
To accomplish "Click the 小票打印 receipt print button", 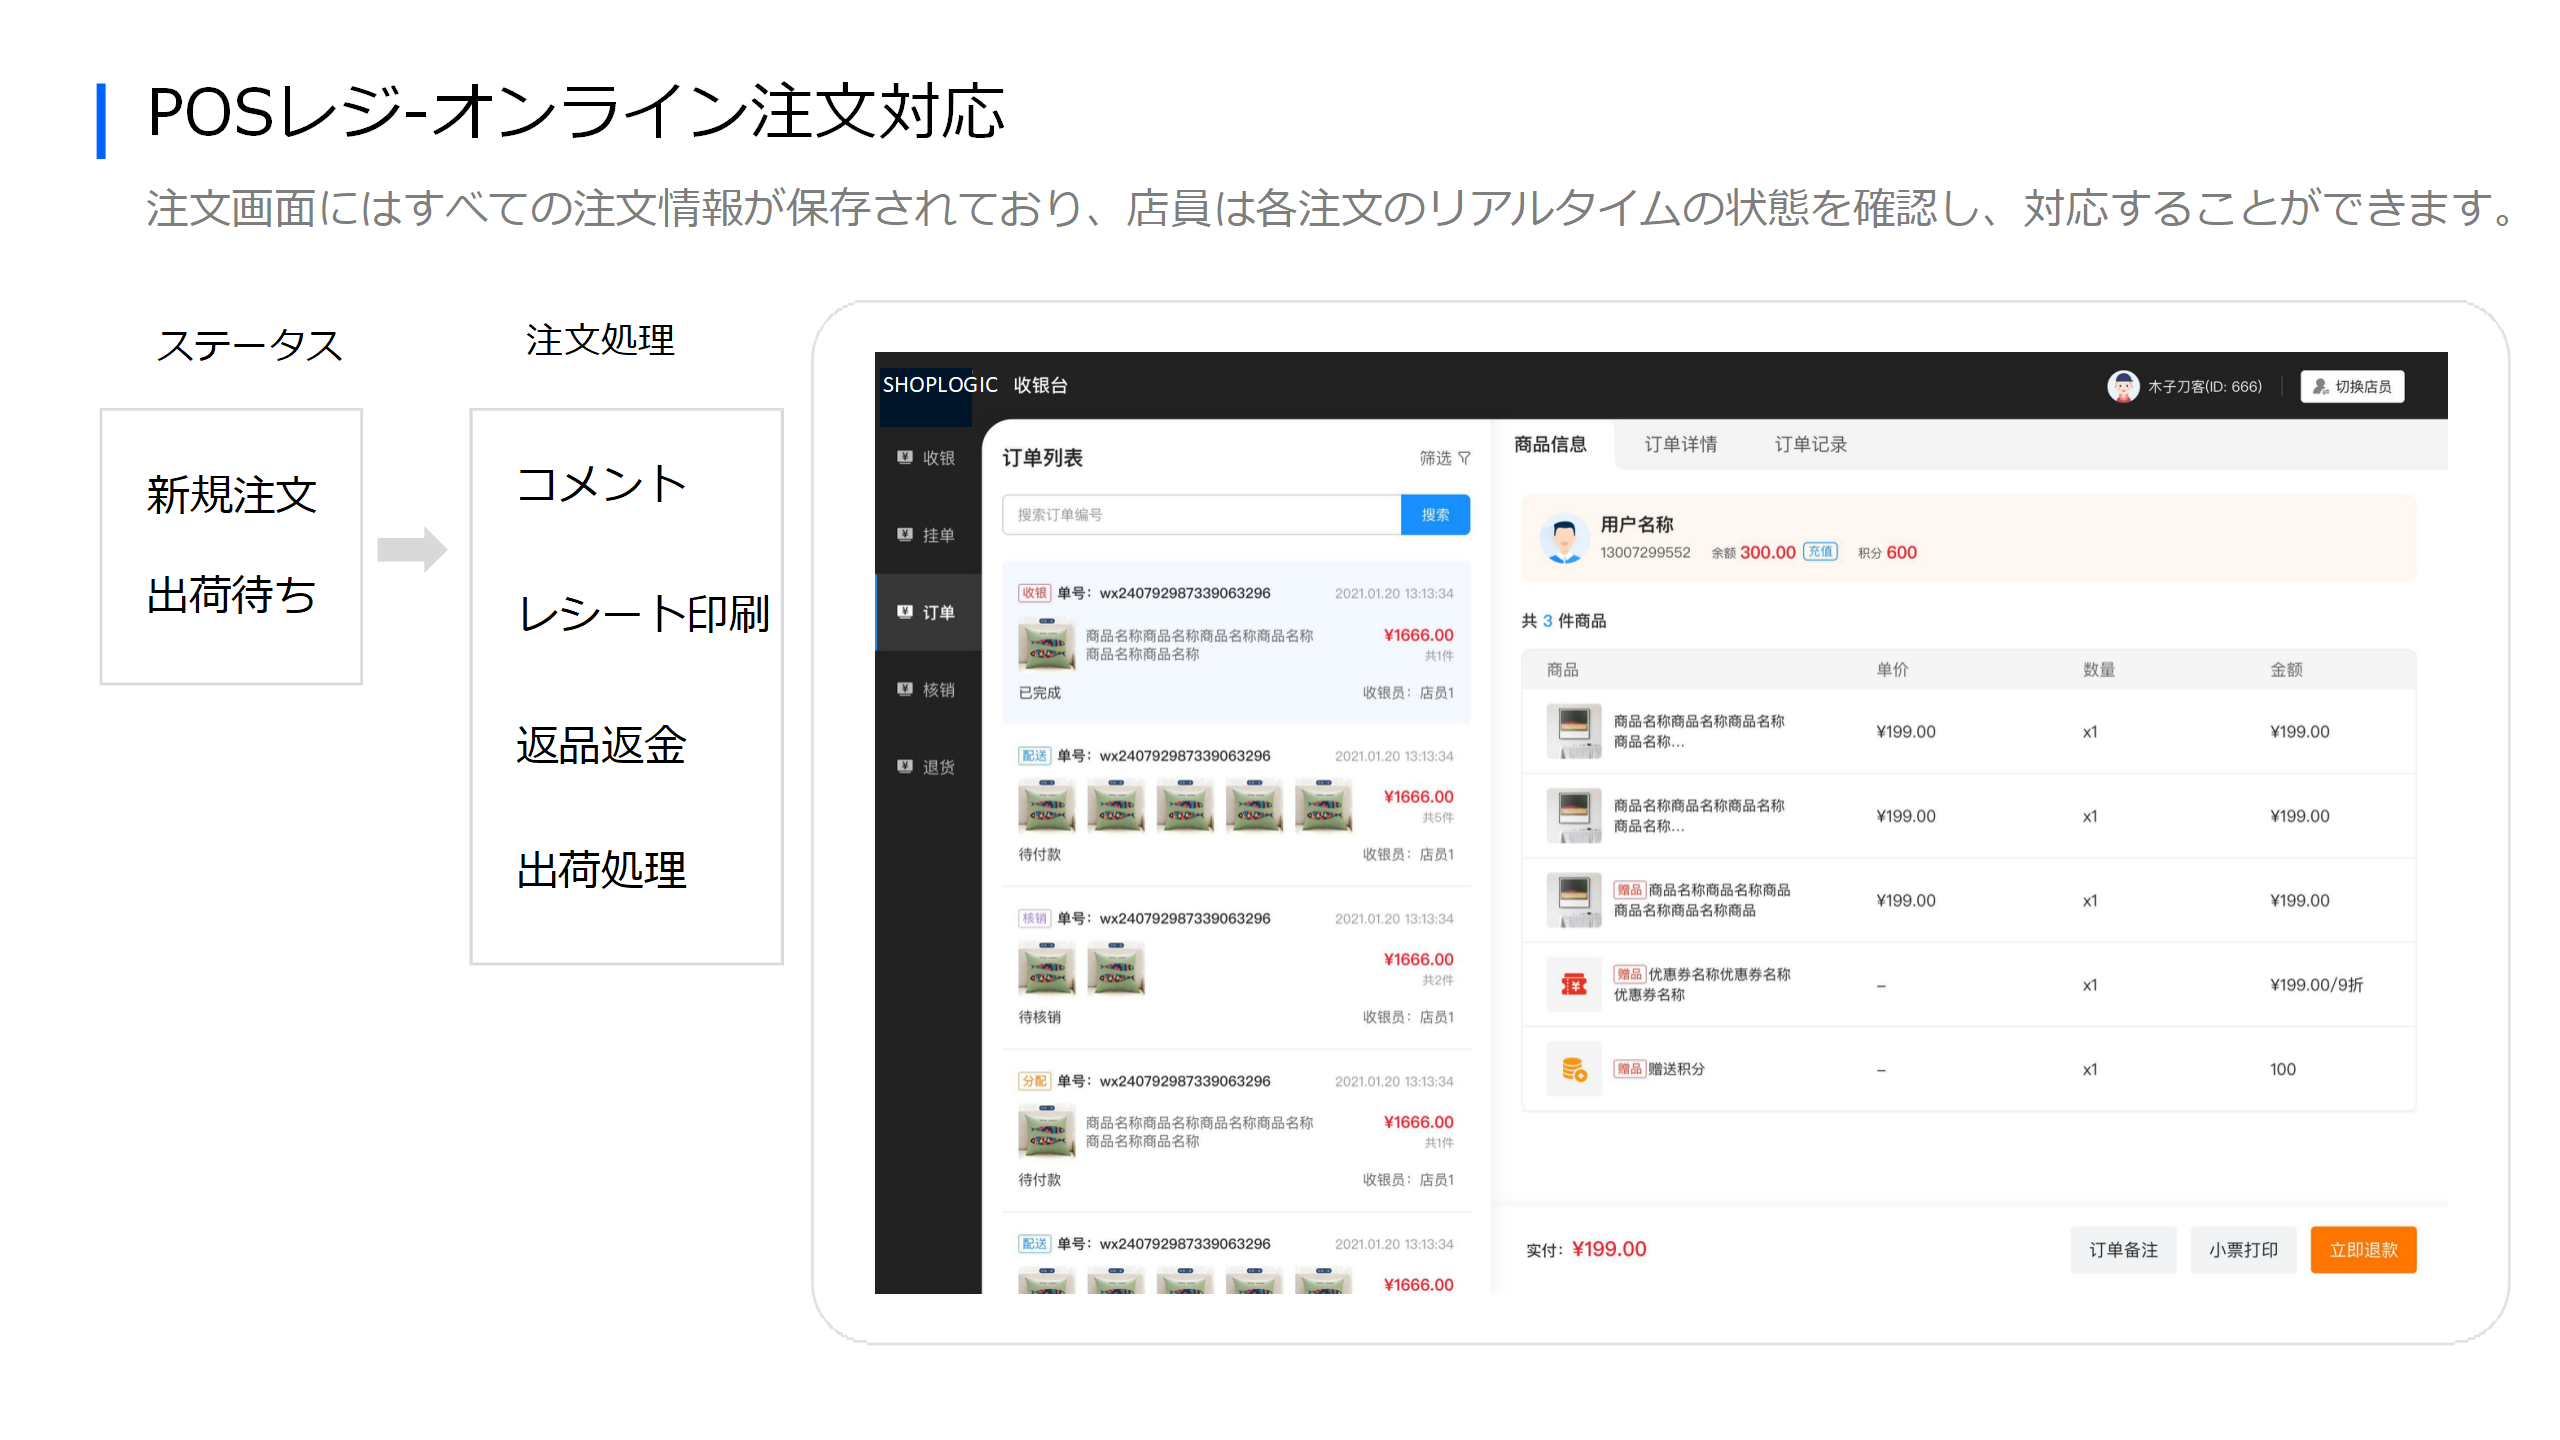I will click(x=2242, y=1249).
